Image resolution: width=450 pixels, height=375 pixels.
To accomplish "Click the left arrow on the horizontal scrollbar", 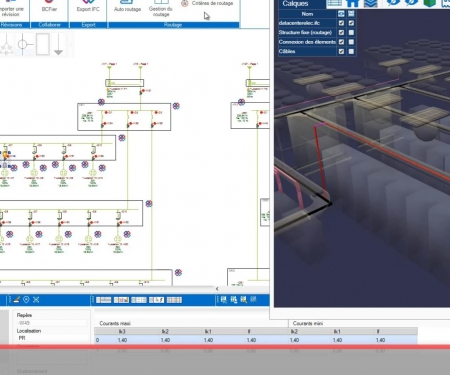I will click(x=217, y=289).
